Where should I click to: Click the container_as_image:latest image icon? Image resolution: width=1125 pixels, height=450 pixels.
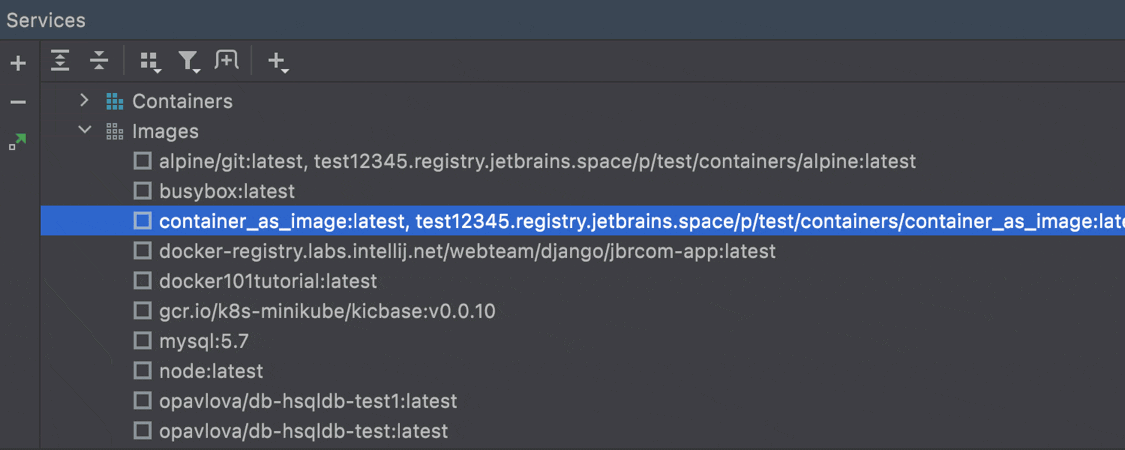pyautogui.click(x=143, y=221)
